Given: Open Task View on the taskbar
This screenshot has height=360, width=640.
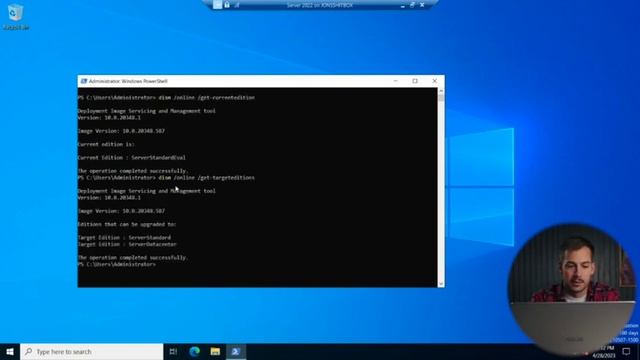Looking at the screenshot, I should (173, 351).
